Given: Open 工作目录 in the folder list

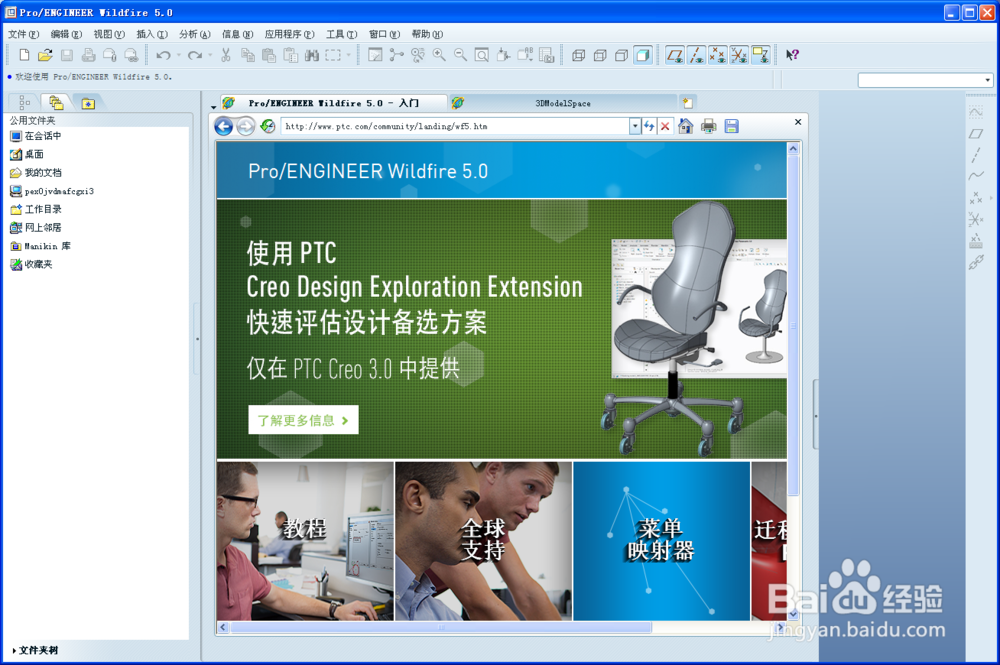Looking at the screenshot, I should pyautogui.click(x=36, y=209).
